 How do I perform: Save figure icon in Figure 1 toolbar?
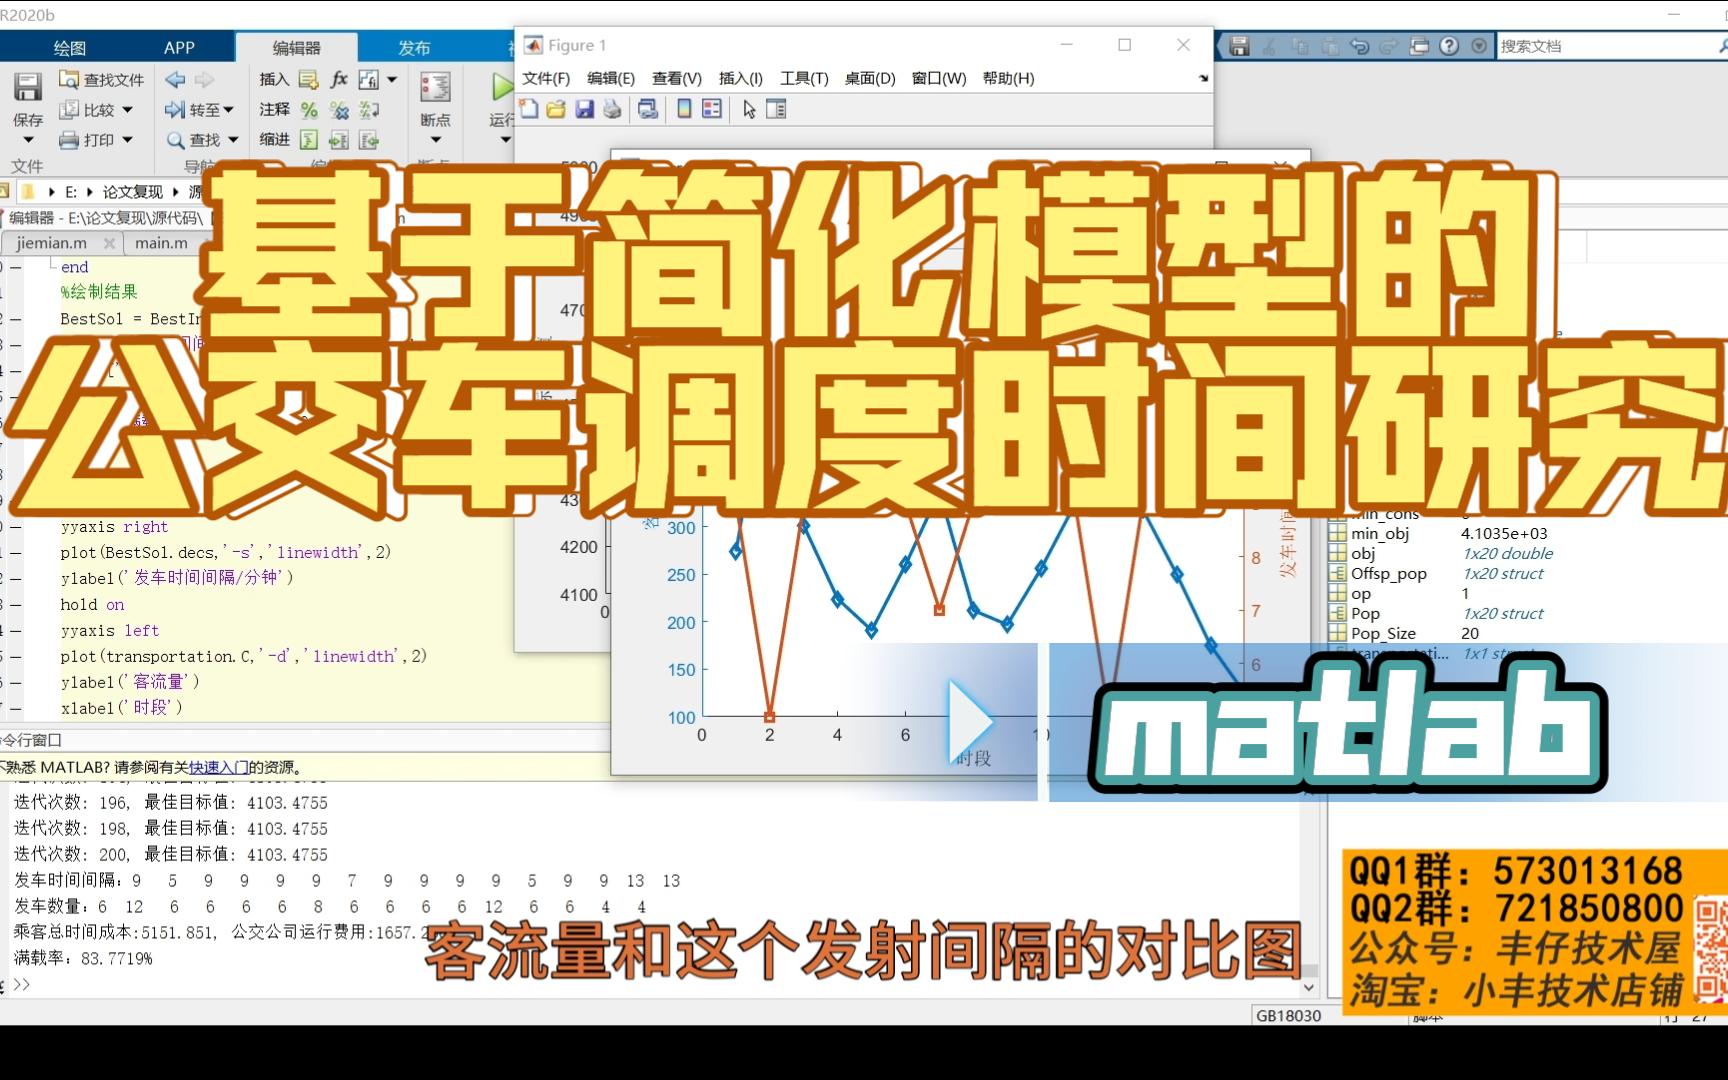[x=585, y=109]
